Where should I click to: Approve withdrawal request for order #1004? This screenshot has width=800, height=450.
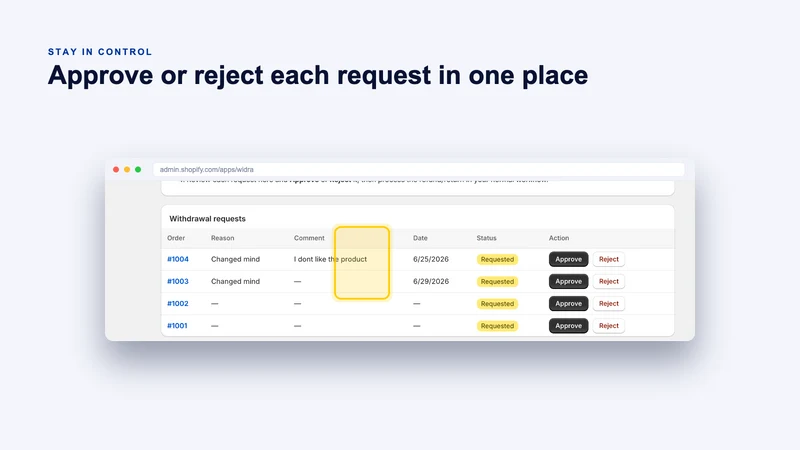pyautogui.click(x=568, y=259)
